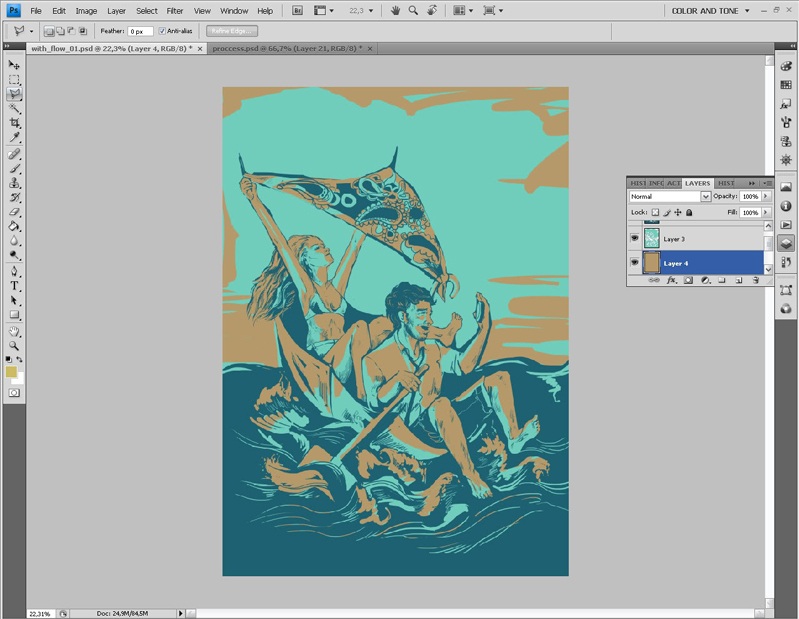This screenshot has height=619, width=799.
Task: Click the Refine Edge button
Action: pos(232,31)
